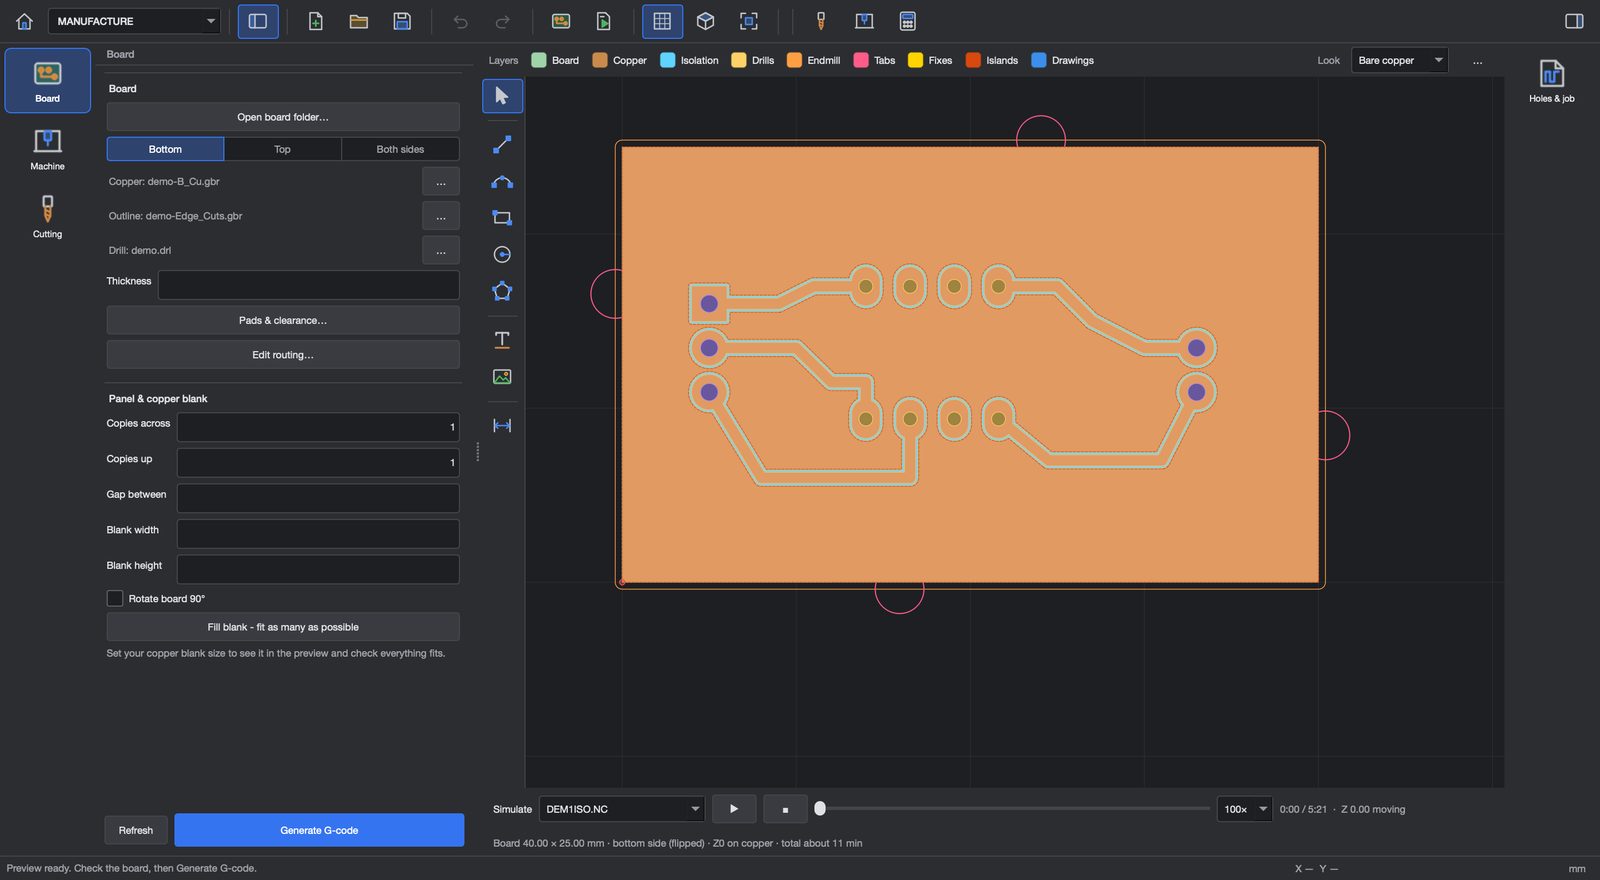This screenshot has width=1600, height=880.
Task: Click the calculator icon in the toolbar
Action: click(x=908, y=21)
